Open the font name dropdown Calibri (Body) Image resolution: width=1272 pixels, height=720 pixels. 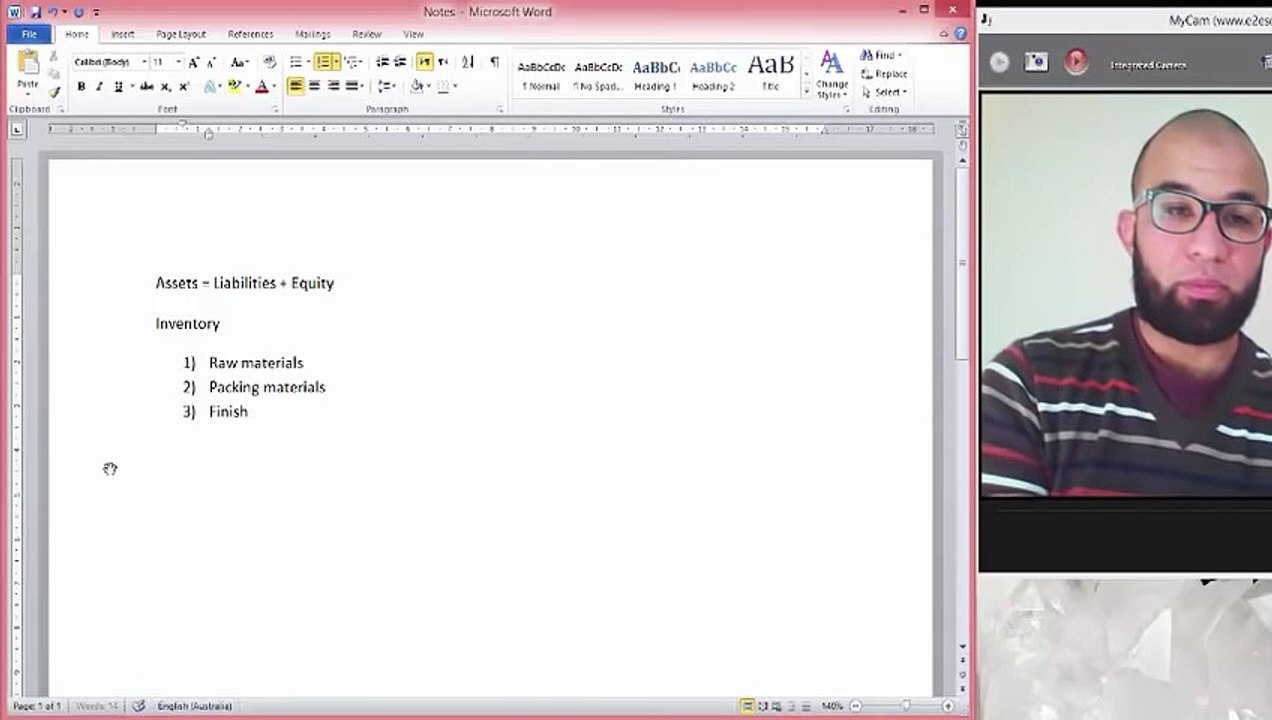point(143,62)
